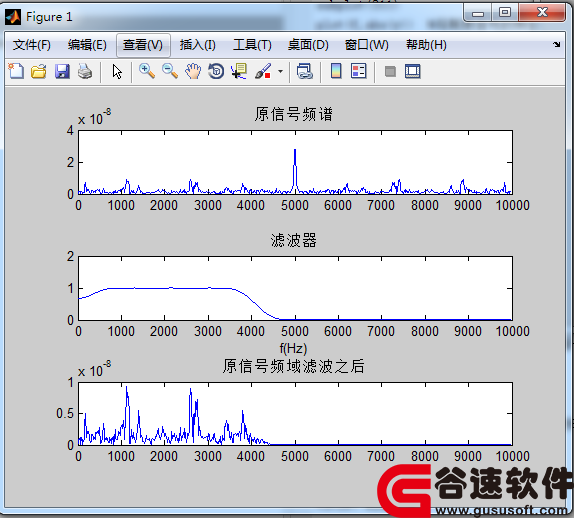Click the dock figure arrow in menu bar
574x518 pixels.
coord(556,44)
